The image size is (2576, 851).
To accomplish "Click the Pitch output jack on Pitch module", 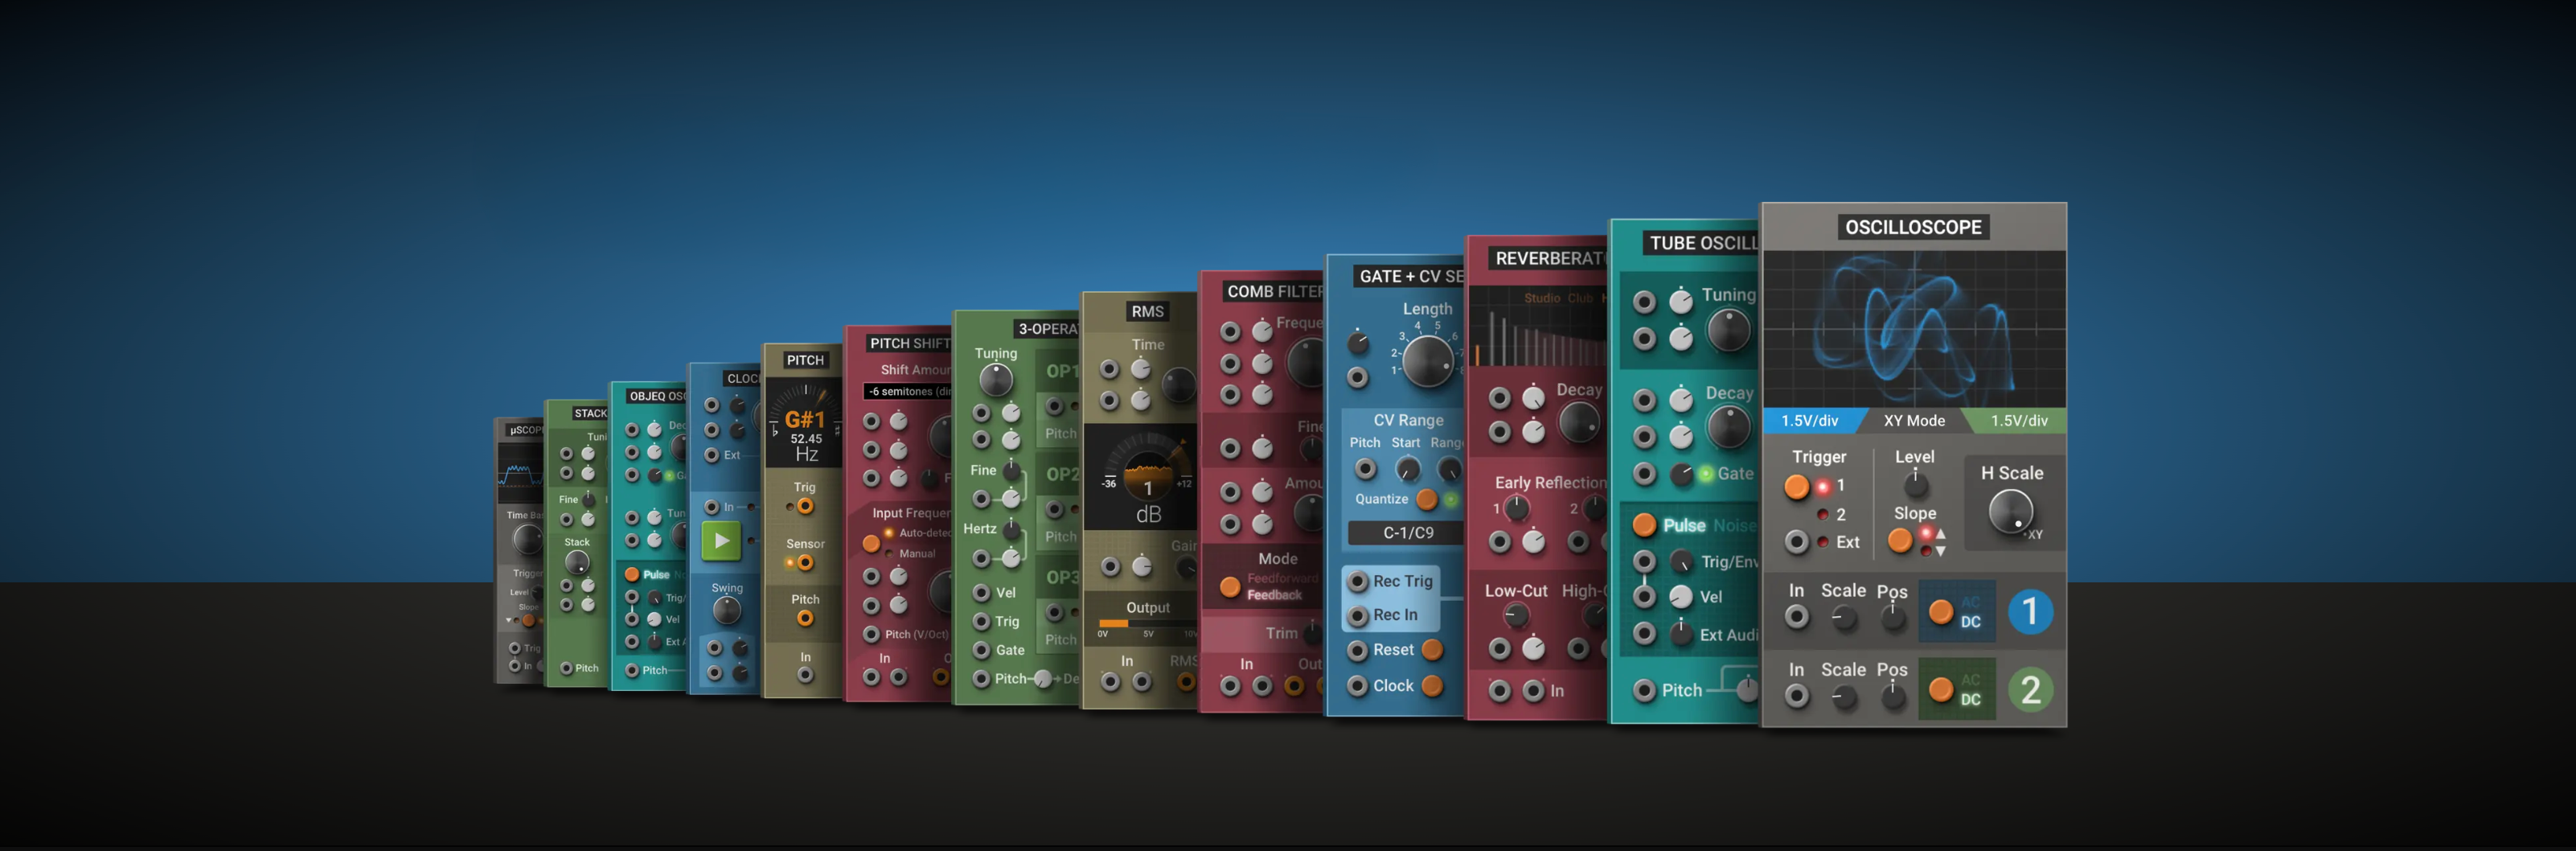I will point(805,619).
